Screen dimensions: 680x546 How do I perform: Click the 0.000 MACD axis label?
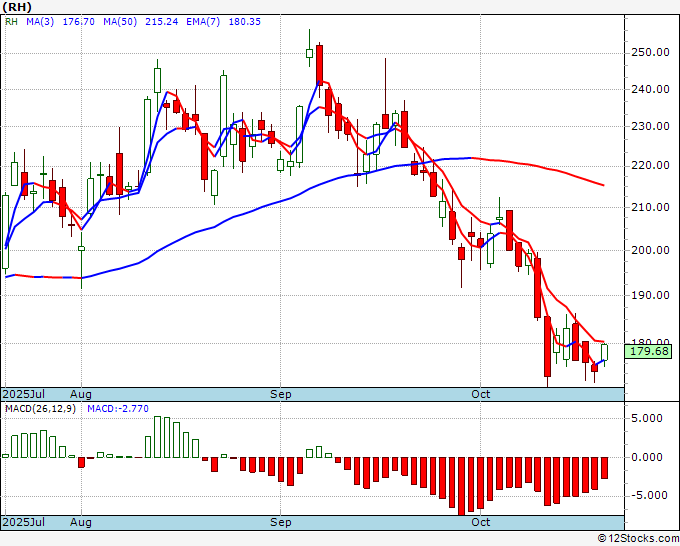[x=647, y=457]
